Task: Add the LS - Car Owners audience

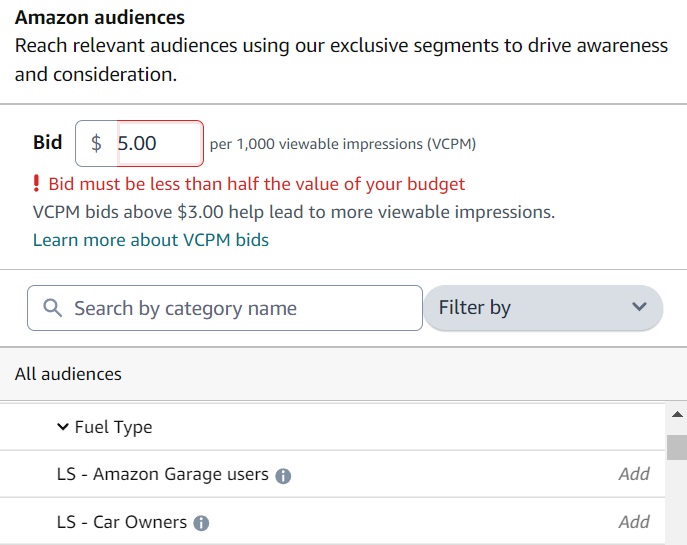Action: click(633, 522)
